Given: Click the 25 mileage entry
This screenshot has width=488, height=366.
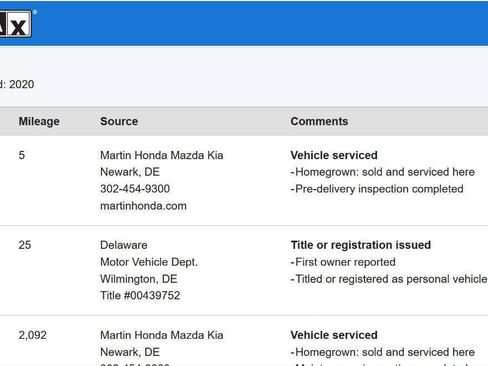Looking at the screenshot, I should [25, 245].
